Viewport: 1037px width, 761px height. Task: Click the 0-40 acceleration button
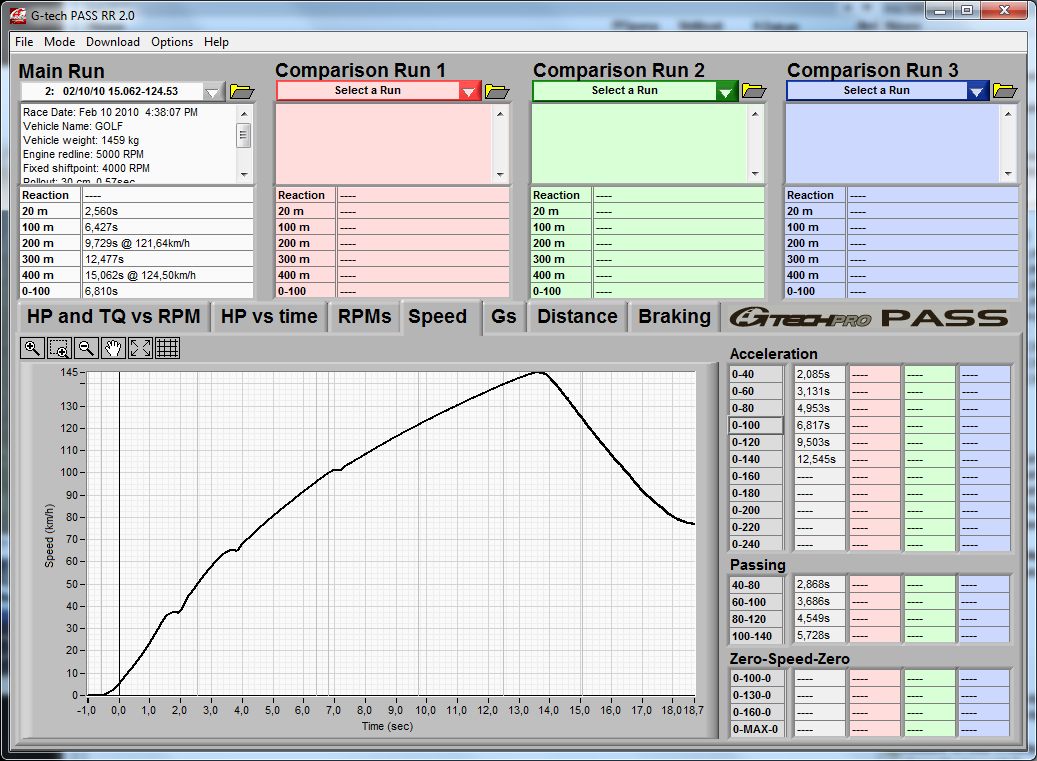tap(756, 374)
